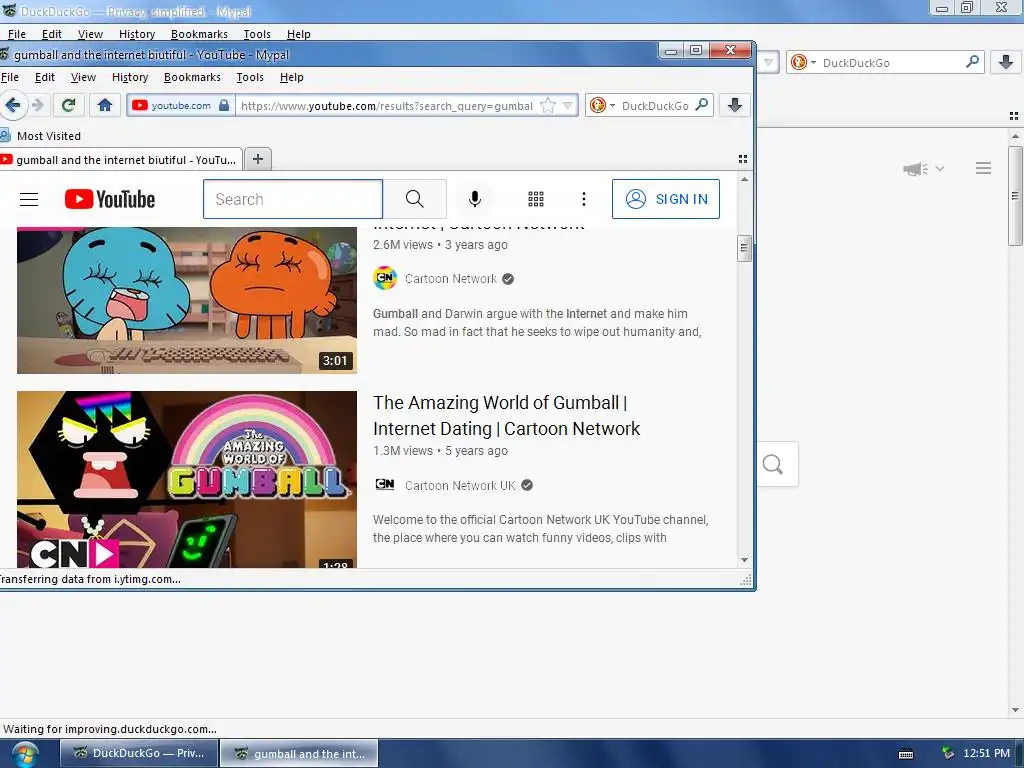
Task: Select the gumball and the internet YouTube tab
Action: click(121, 160)
